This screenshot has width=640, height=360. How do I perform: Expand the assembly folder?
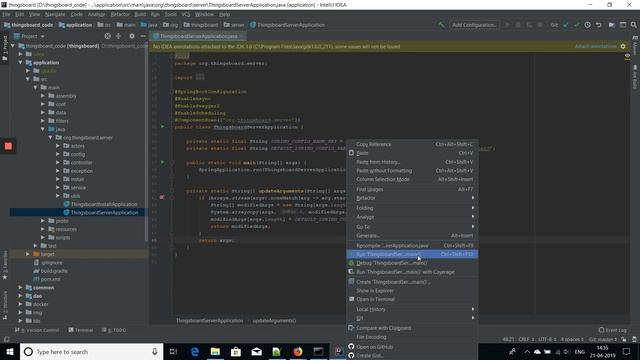43,96
